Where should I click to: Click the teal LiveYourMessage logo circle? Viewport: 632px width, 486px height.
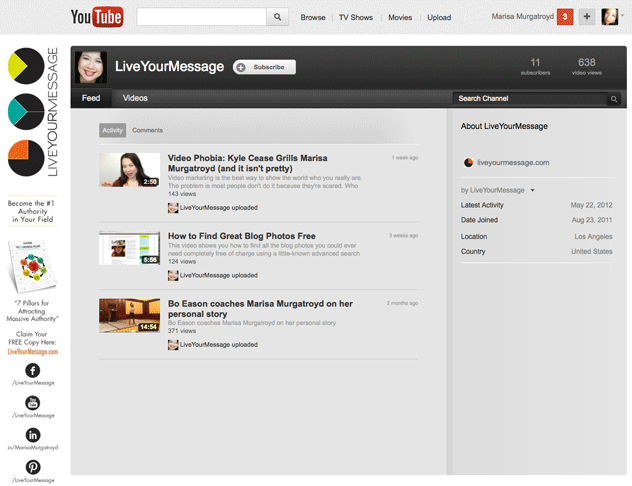26,112
